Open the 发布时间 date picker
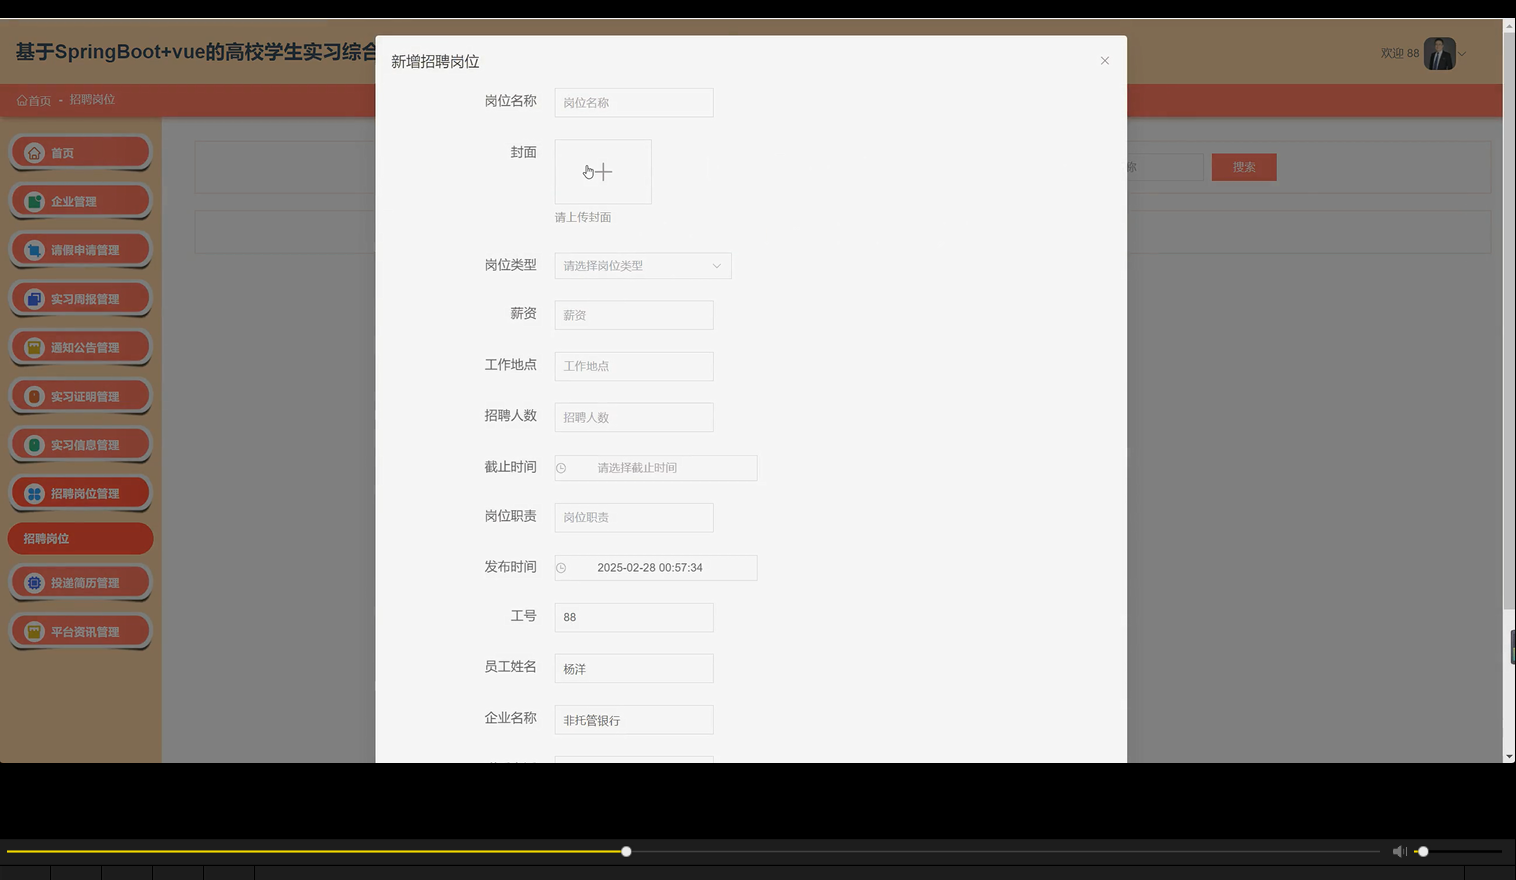This screenshot has height=880, width=1516. [656, 568]
